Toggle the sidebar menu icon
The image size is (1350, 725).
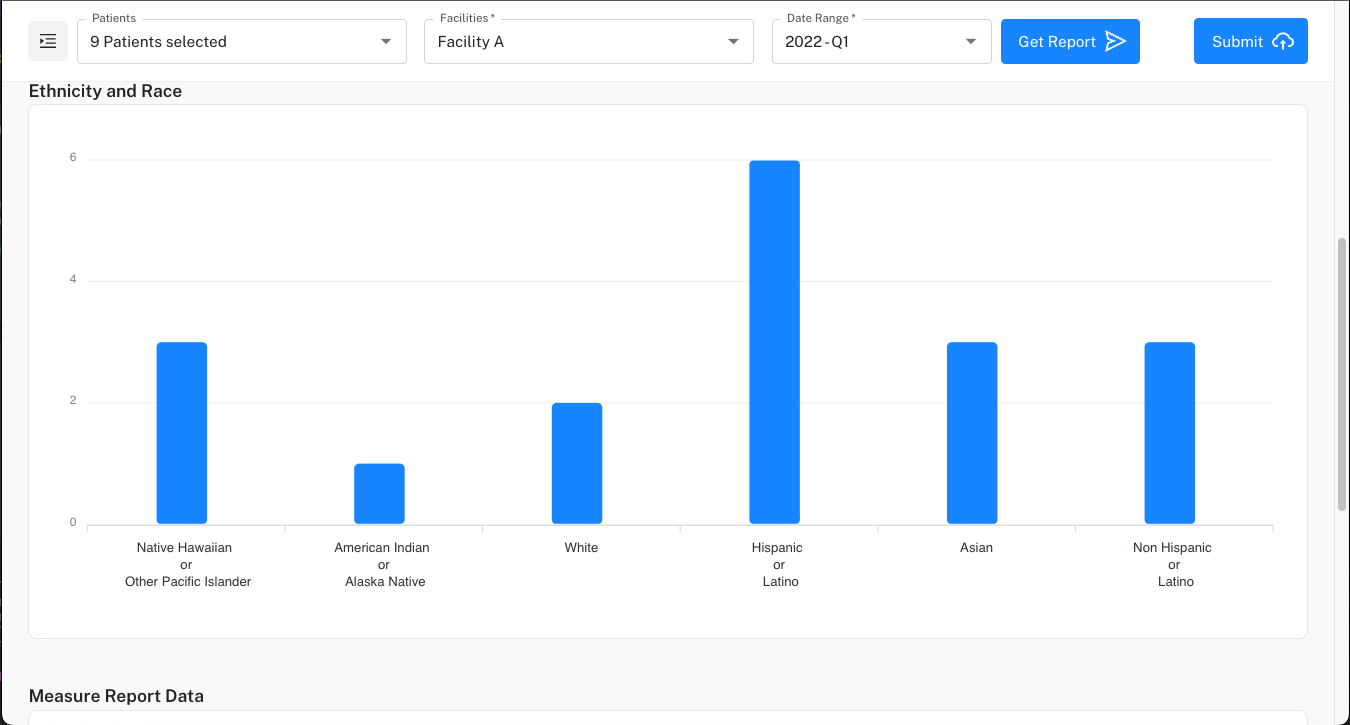[48, 41]
